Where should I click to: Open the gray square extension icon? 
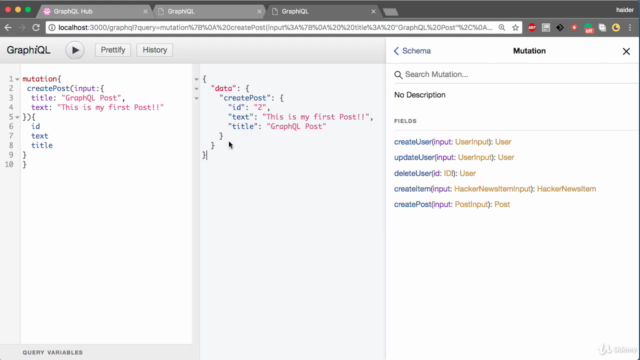pyautogui.click(x=546, y=28)
